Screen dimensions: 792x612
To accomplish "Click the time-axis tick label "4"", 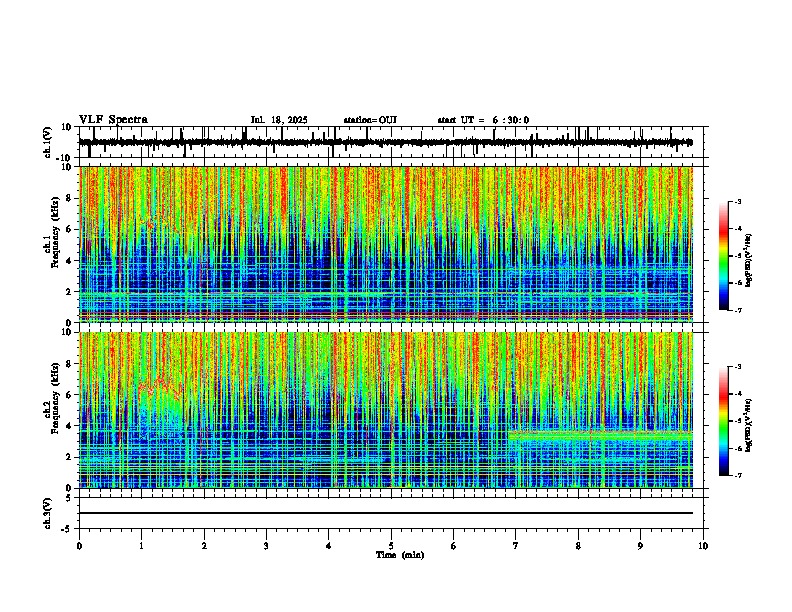I will 329,546.
